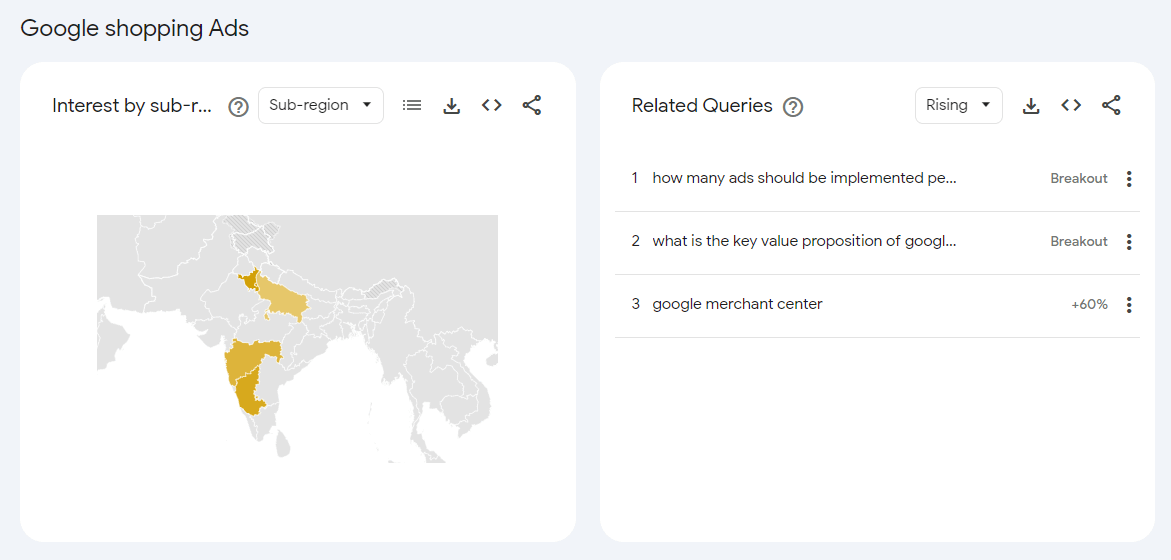
Task: Open query 'what is the key value proposition'
Action: tap(804, 241)
